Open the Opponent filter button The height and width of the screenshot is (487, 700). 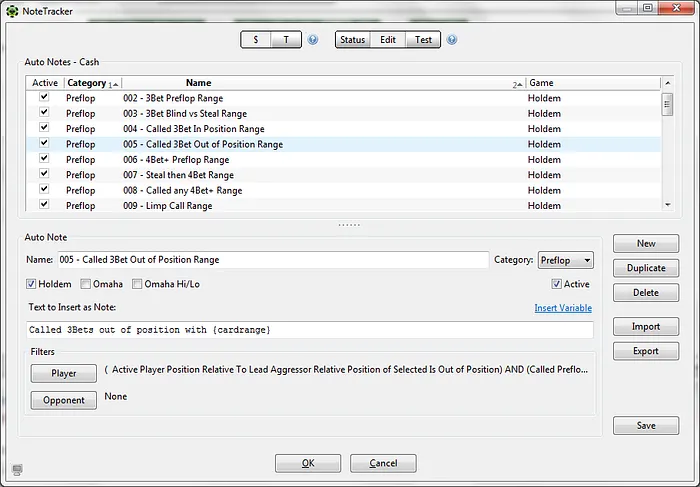pos(63,400)
